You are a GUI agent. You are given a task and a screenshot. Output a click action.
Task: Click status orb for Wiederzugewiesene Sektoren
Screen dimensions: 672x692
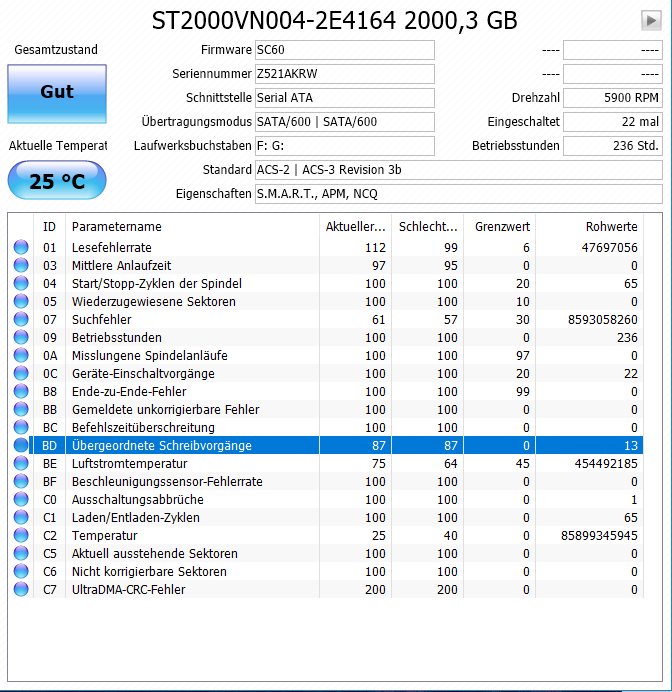21,301
